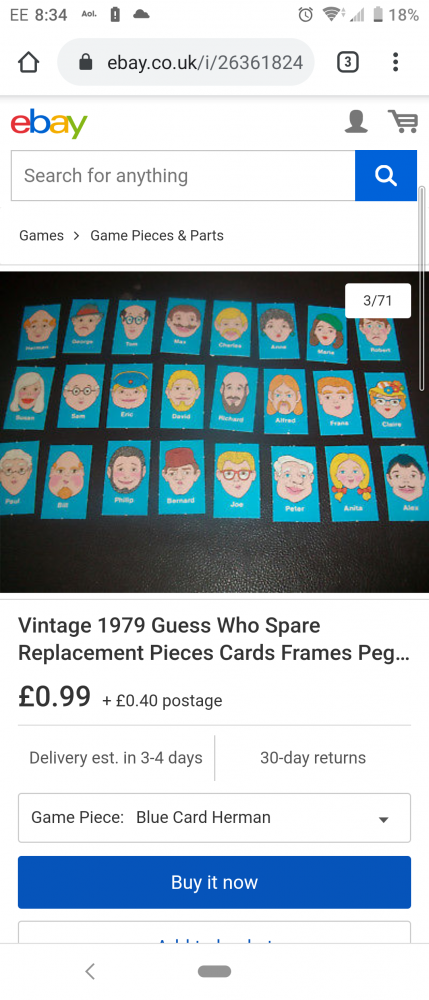Tap the Android home pill
The width and height of the screenshot is (429, 1000).
pos(214,971)
